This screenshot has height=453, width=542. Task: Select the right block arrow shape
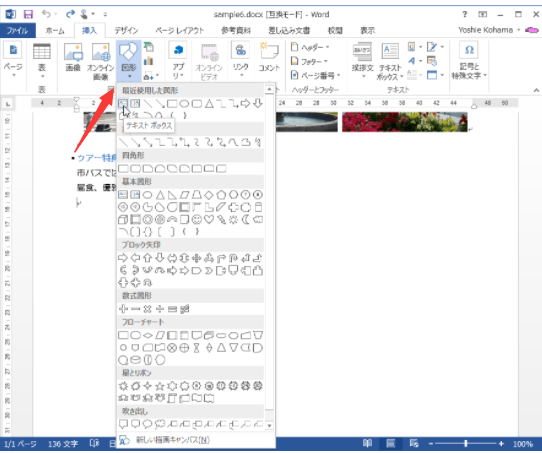tap(123, 258)
